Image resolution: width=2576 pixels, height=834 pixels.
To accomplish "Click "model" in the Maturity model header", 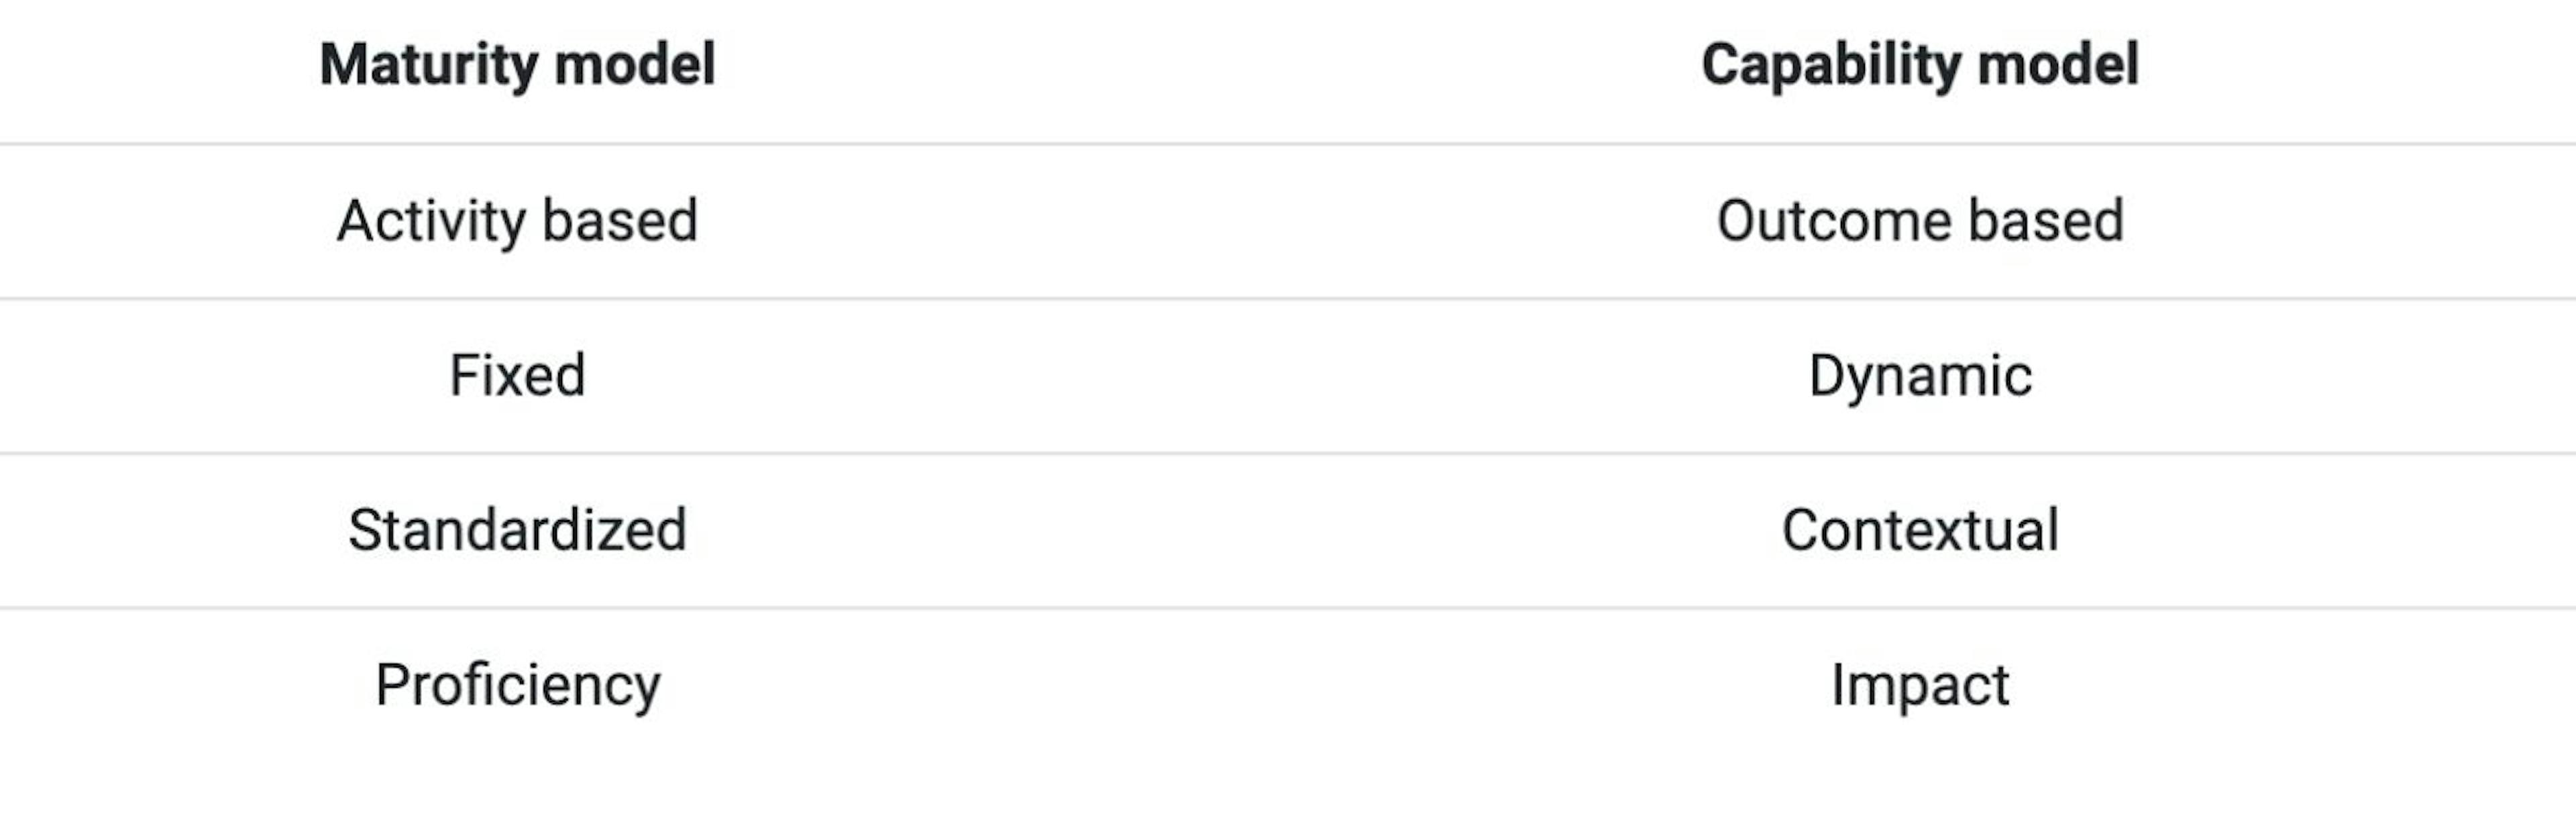I will [635, 65].
